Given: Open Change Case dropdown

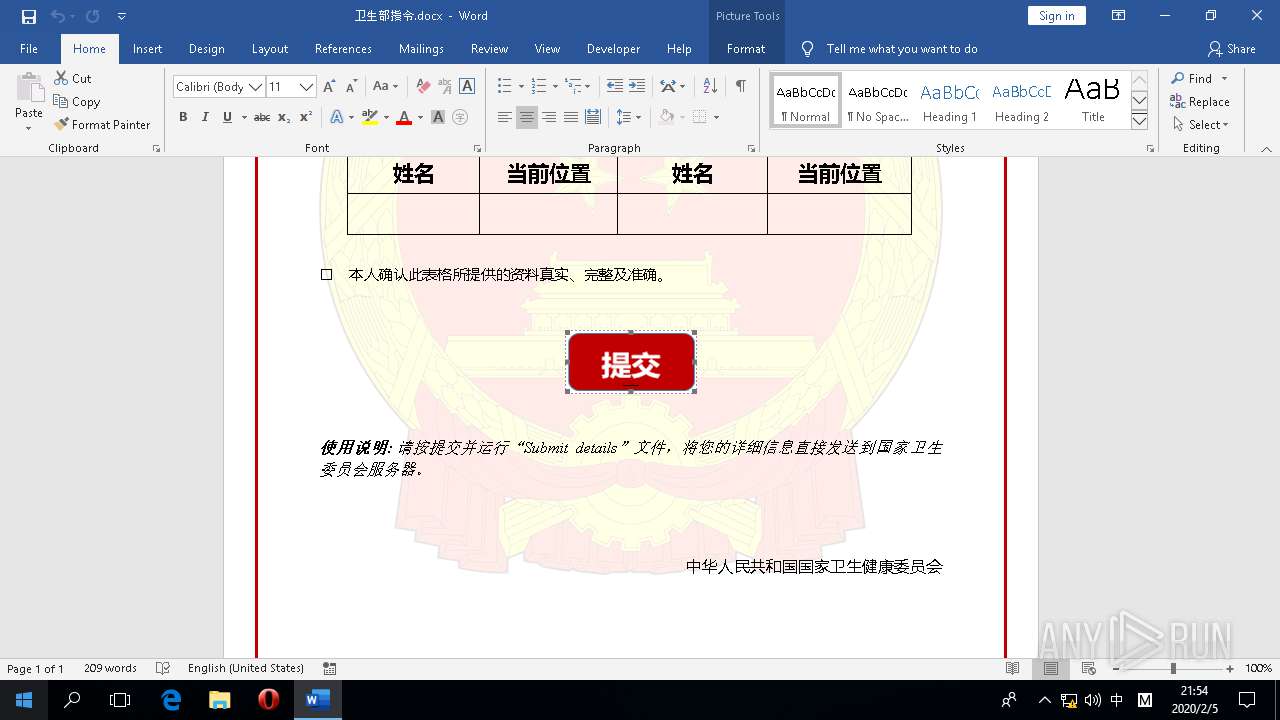Looking at the screenshot, I should point(385,87).
